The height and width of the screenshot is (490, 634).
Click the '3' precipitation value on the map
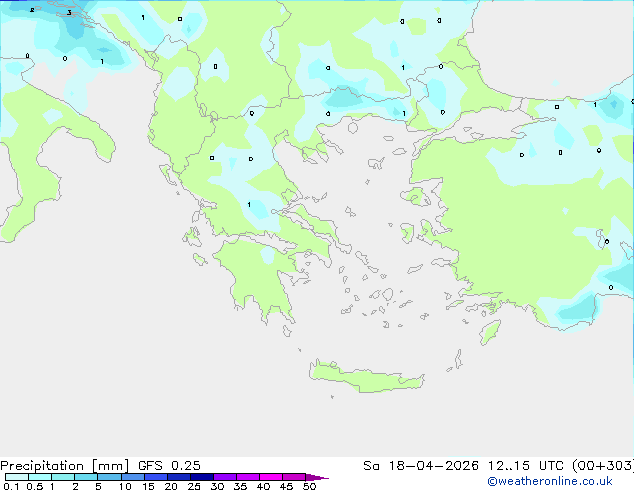point(69,13)
